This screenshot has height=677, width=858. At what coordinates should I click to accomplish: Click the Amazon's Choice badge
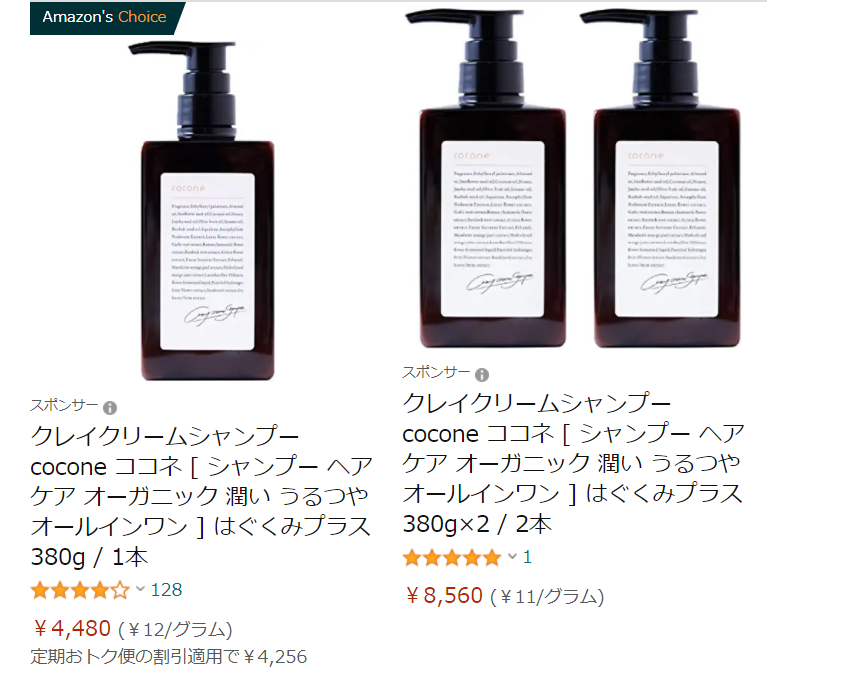(107, 18)
